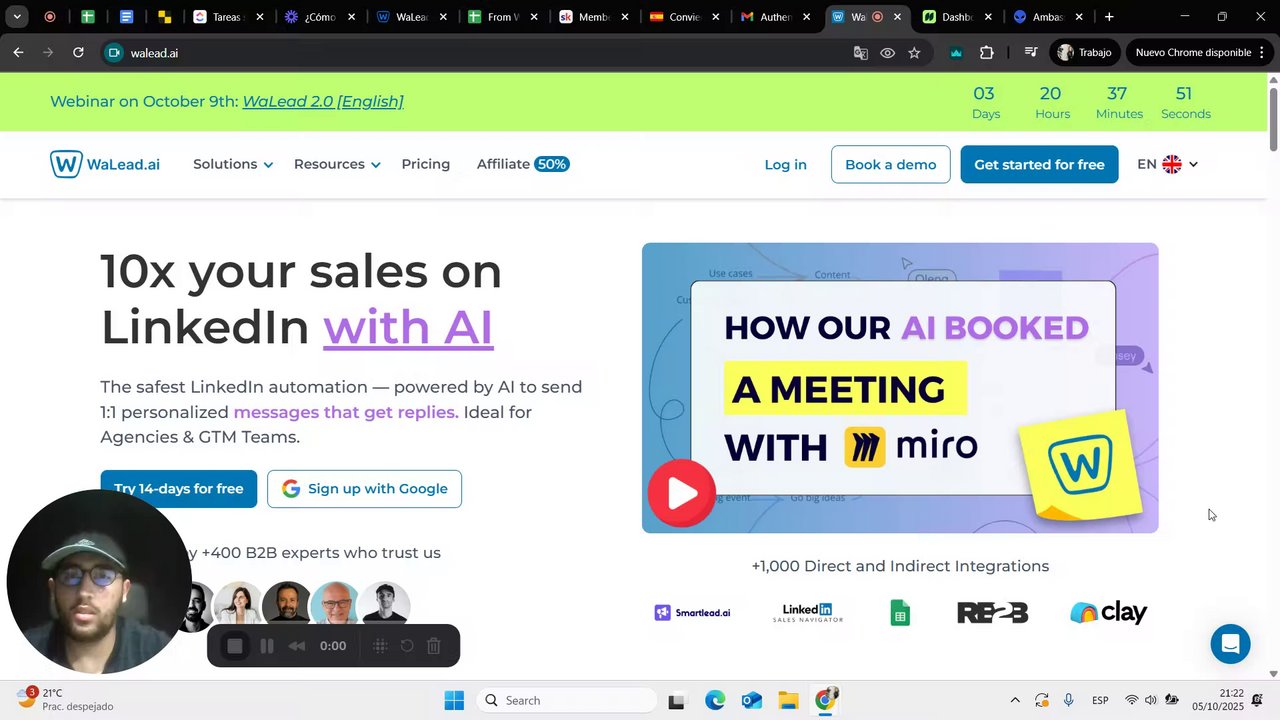Open the EN language selector
This screenshot has height=720, width=1280.
coord(1167,164)
